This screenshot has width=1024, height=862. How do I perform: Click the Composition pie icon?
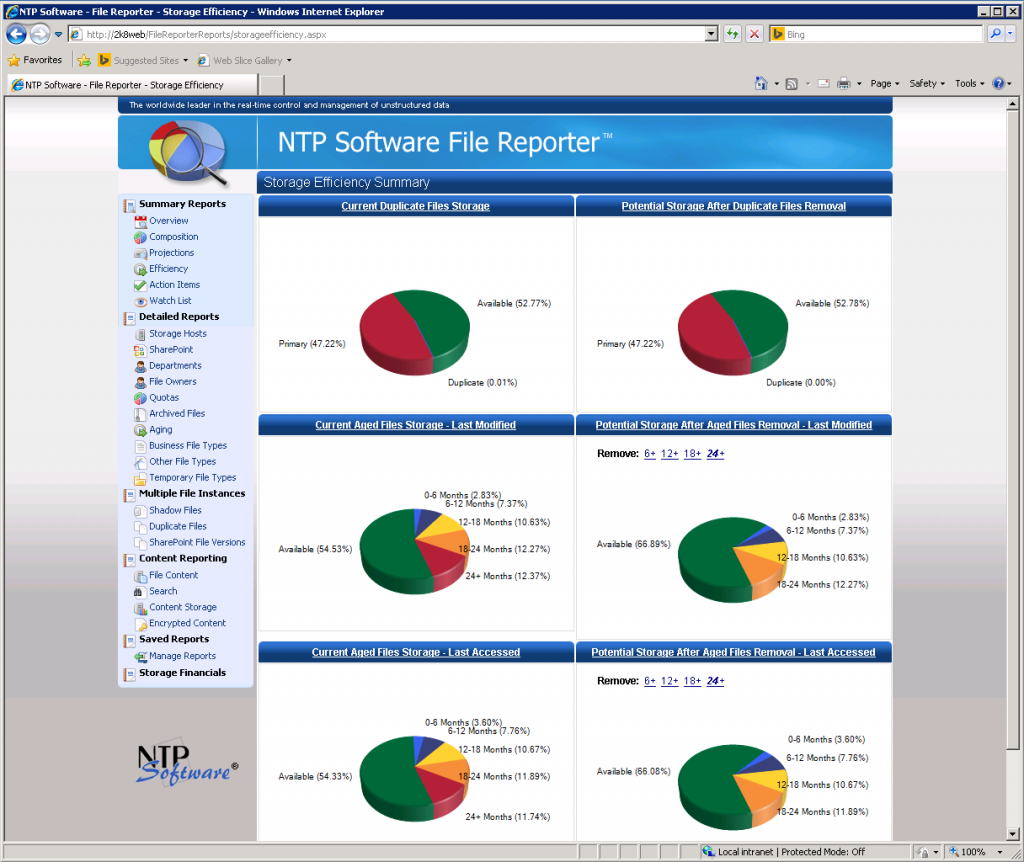pos(140,237)
